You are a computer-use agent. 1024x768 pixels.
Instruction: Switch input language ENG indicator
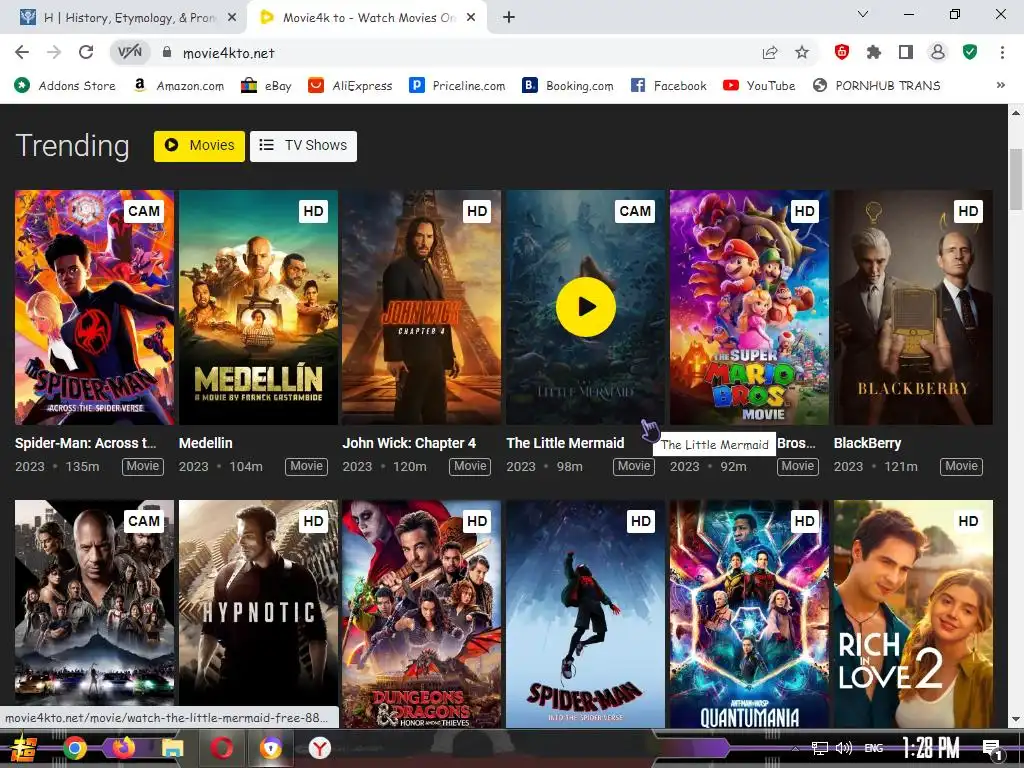[874, 748]
